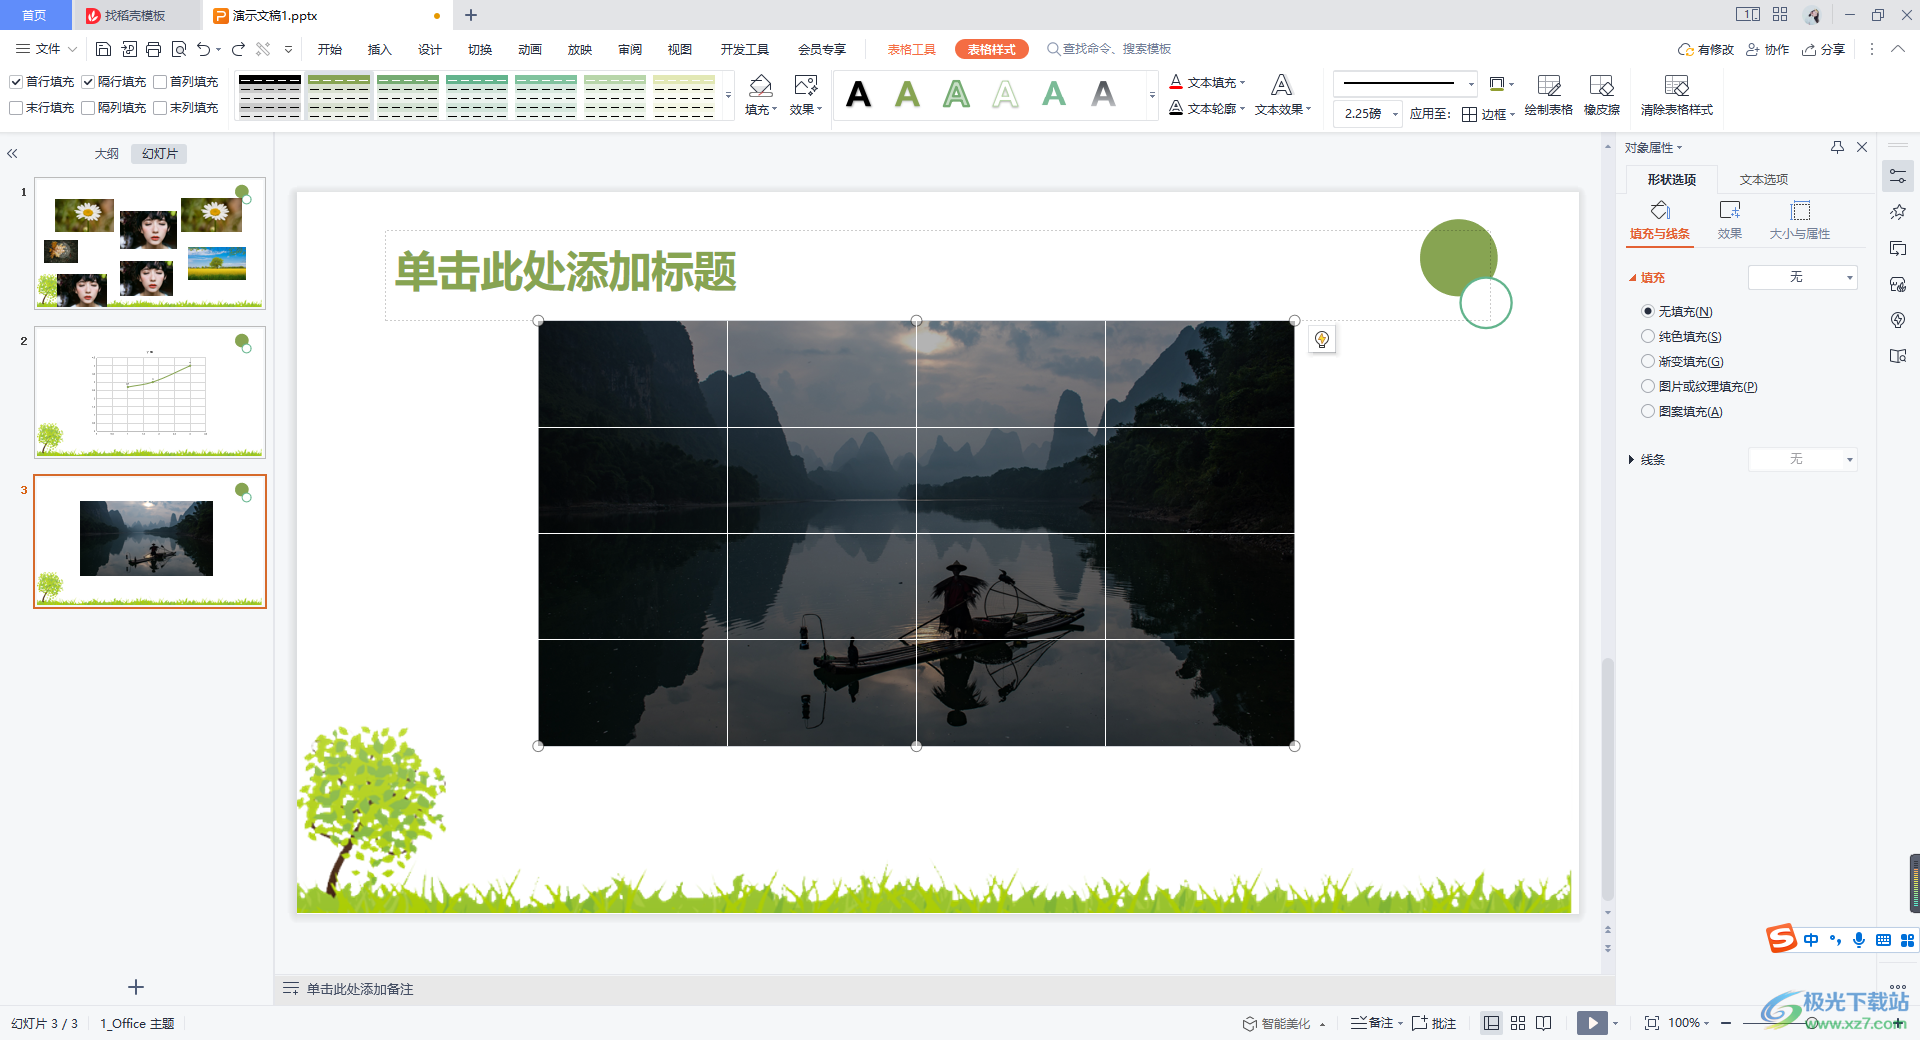Enable last row fill (末行填充) checkbox

pyautogui.click(x=16, y=108)
